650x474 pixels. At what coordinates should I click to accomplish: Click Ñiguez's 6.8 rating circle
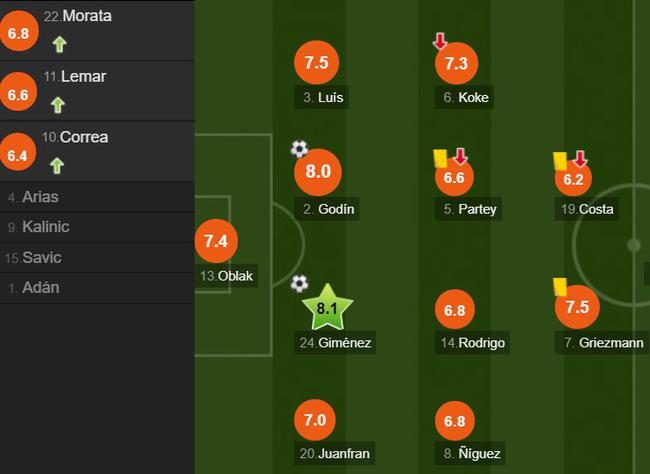tap(455, 421)
